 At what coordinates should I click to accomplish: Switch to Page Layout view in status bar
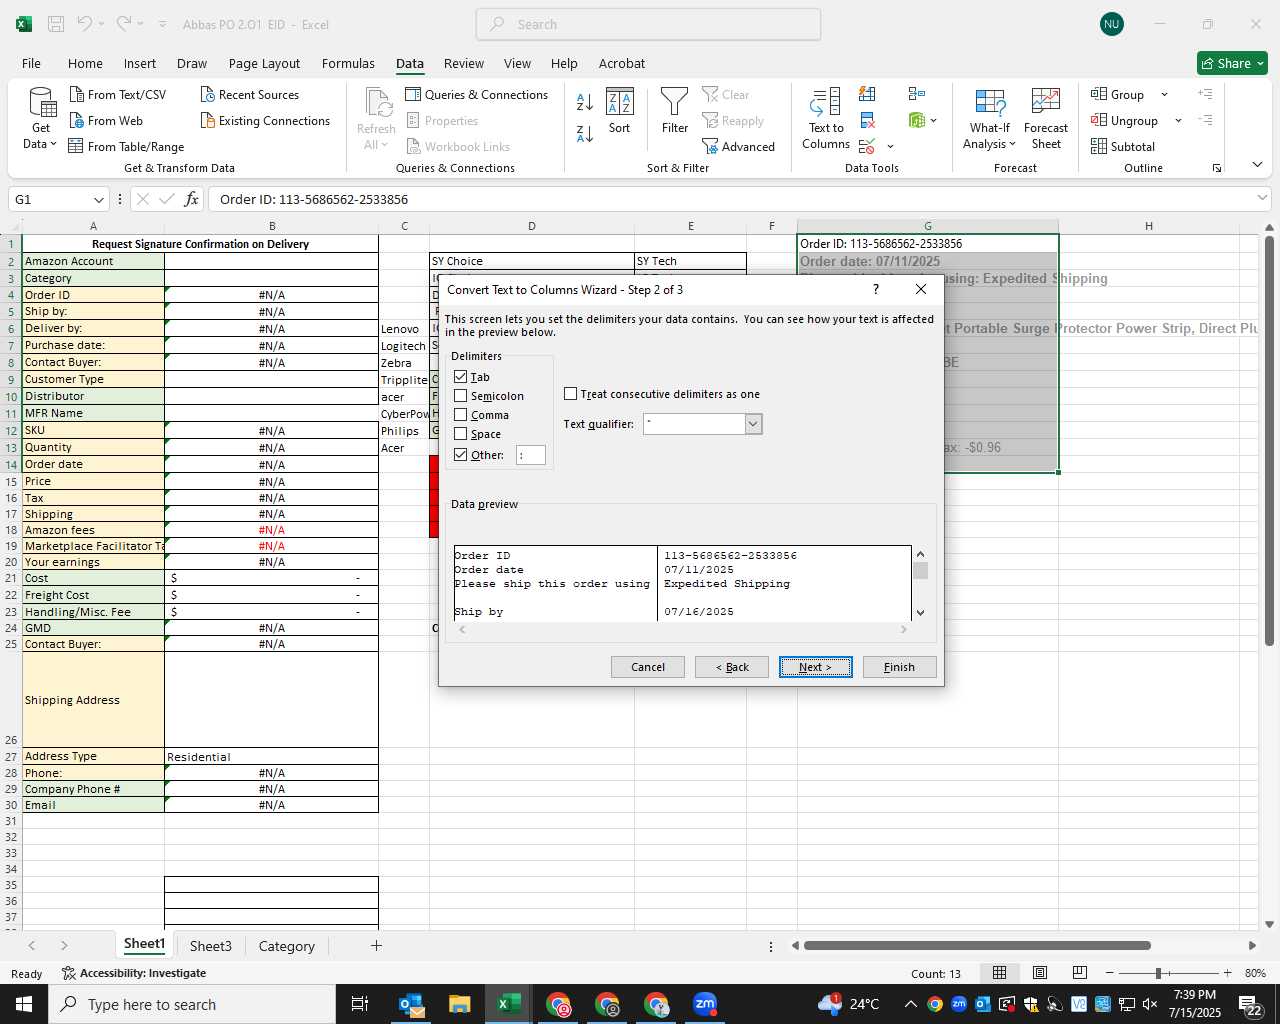(1039, 973)
